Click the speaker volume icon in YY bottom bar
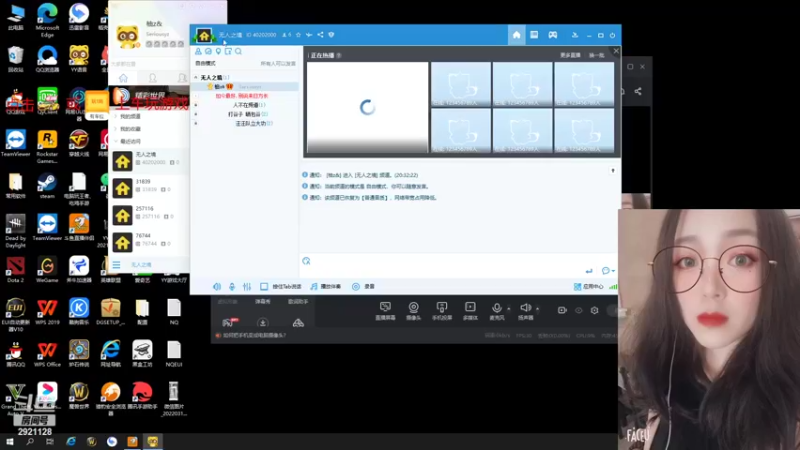This screenshot has height=450, width=800. pos(217,287)
